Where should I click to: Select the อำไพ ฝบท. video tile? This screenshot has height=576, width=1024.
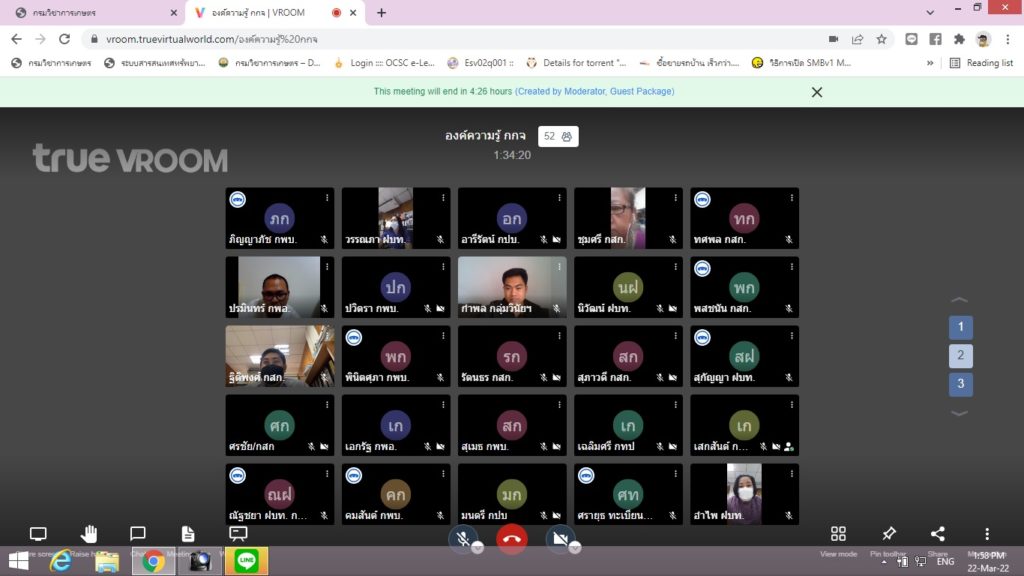point(744,494)
